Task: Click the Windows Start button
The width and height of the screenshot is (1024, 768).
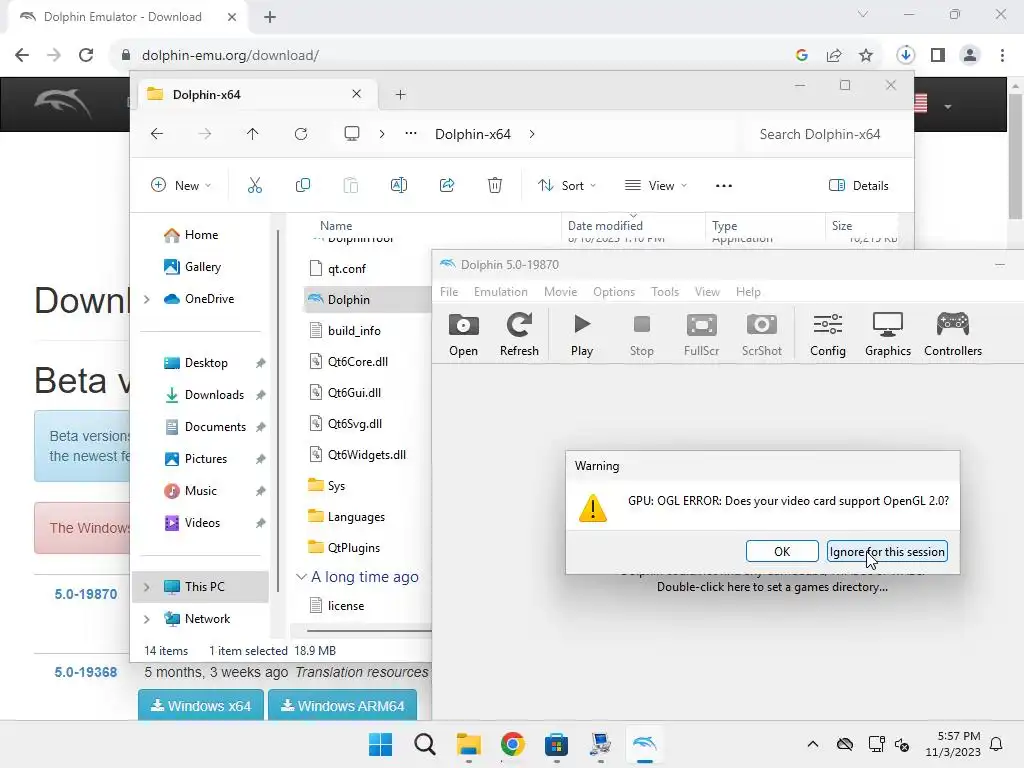Action: point(381,744)
